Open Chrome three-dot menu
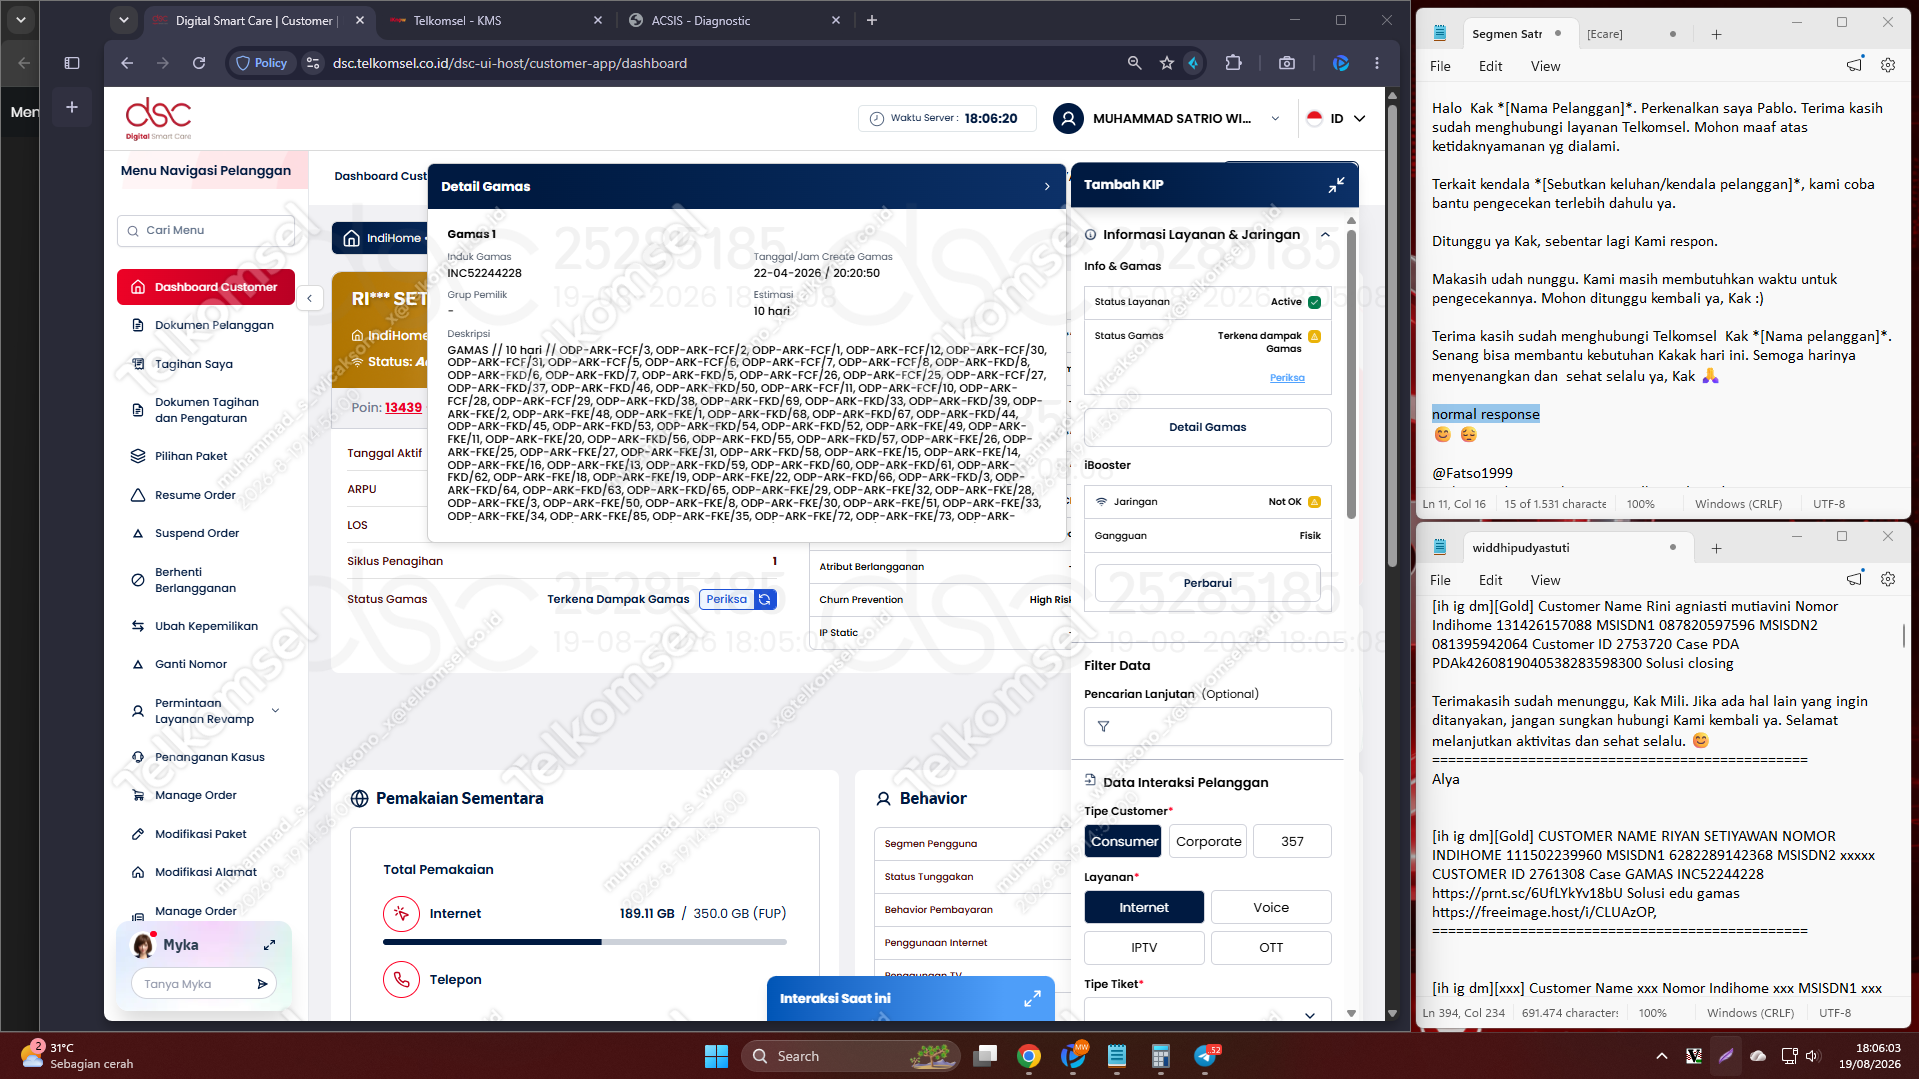 tap(1377, 63)
